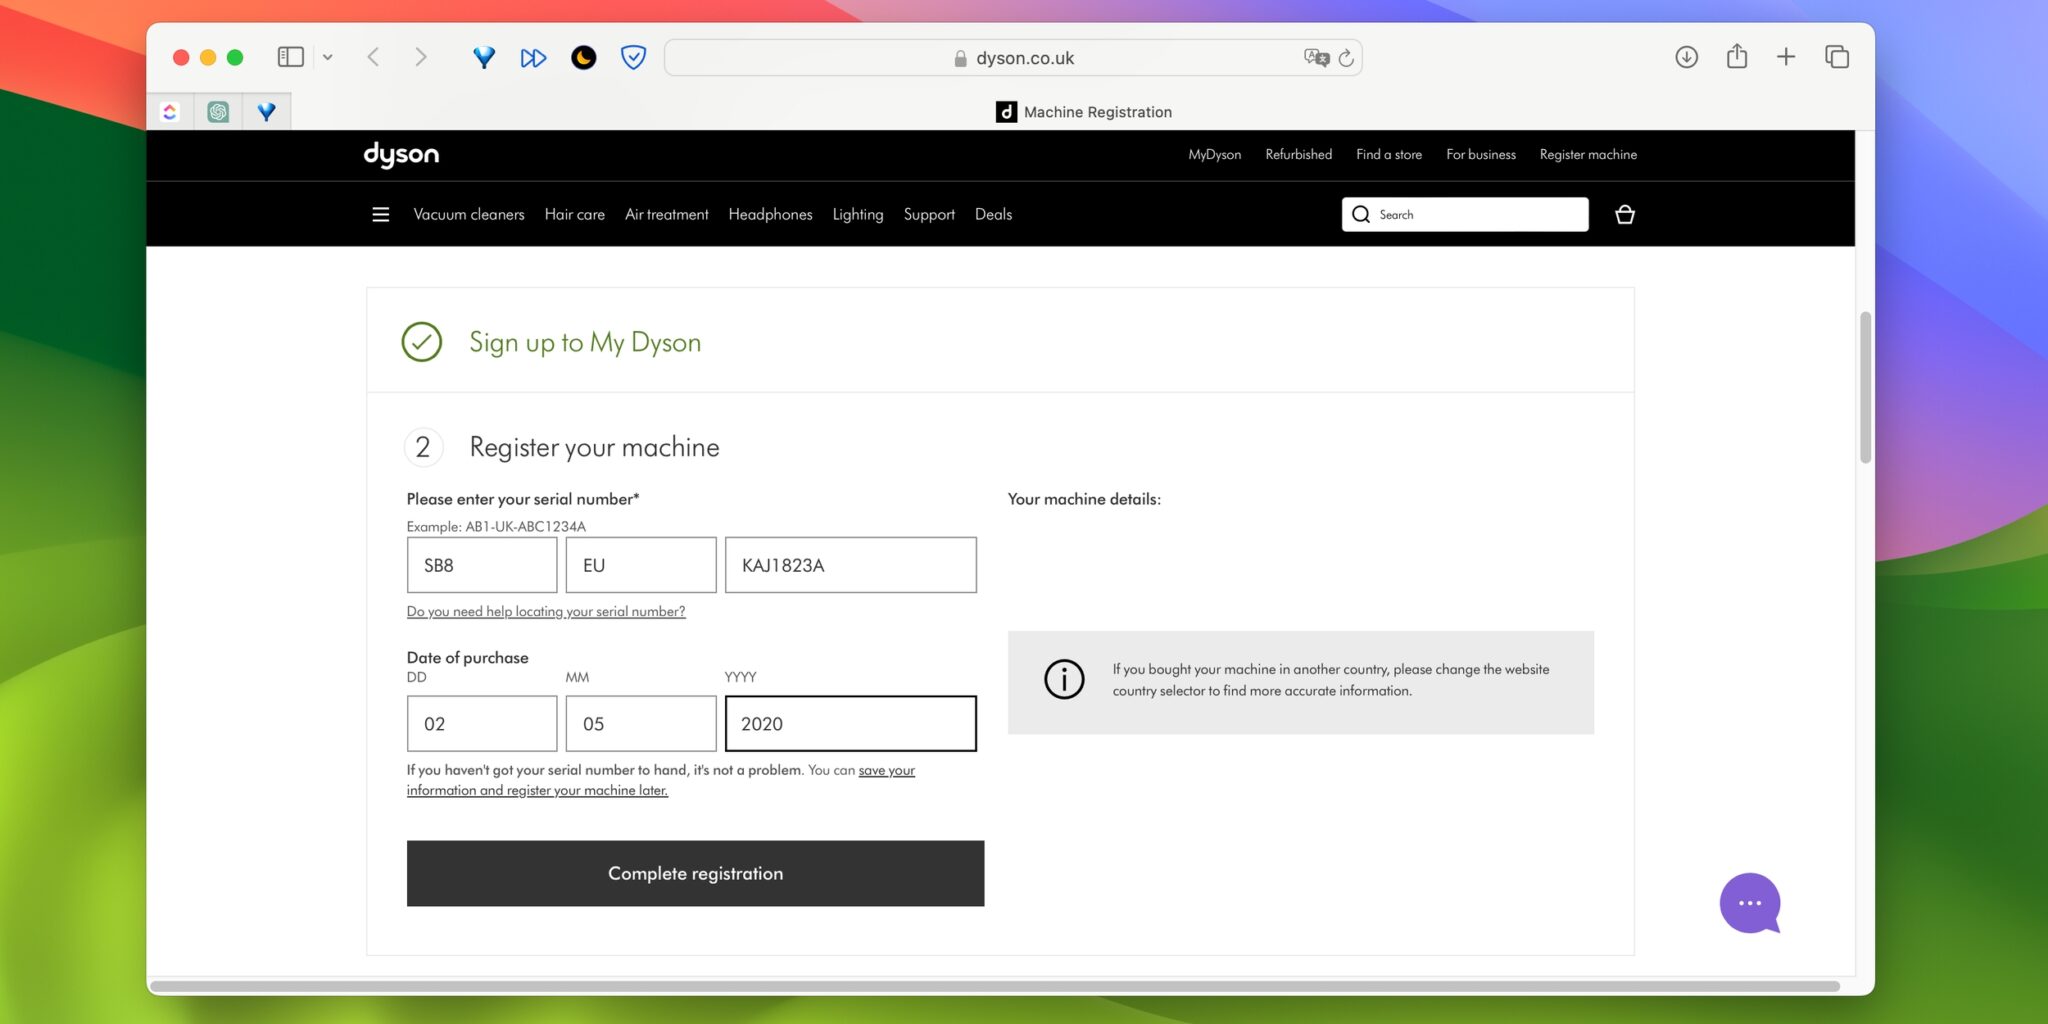Viewport: 2048px width, 1024px height.
Task: Open a new tab with the plus icon
Action: pyautogui.click(x=1786, y=57)
